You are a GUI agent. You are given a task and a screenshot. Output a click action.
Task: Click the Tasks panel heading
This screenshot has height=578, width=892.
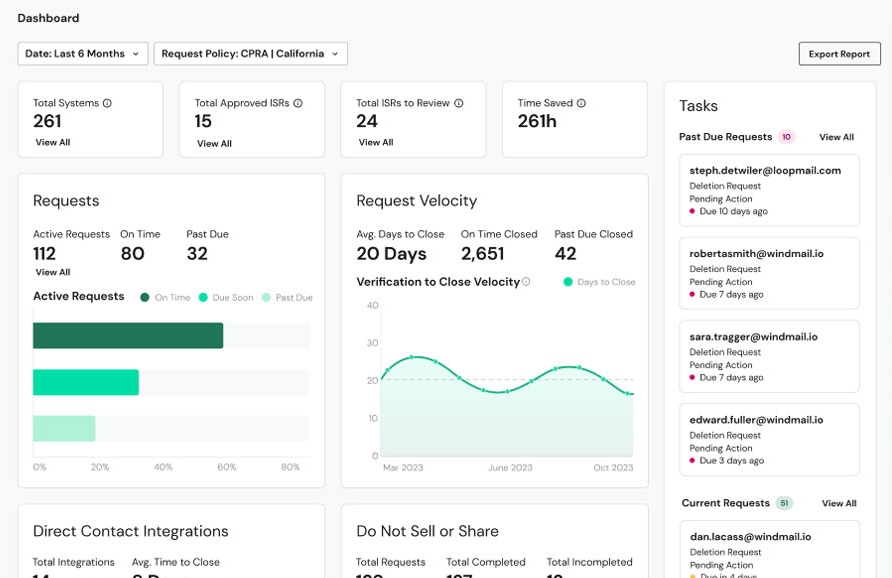[x=699, y=106]
